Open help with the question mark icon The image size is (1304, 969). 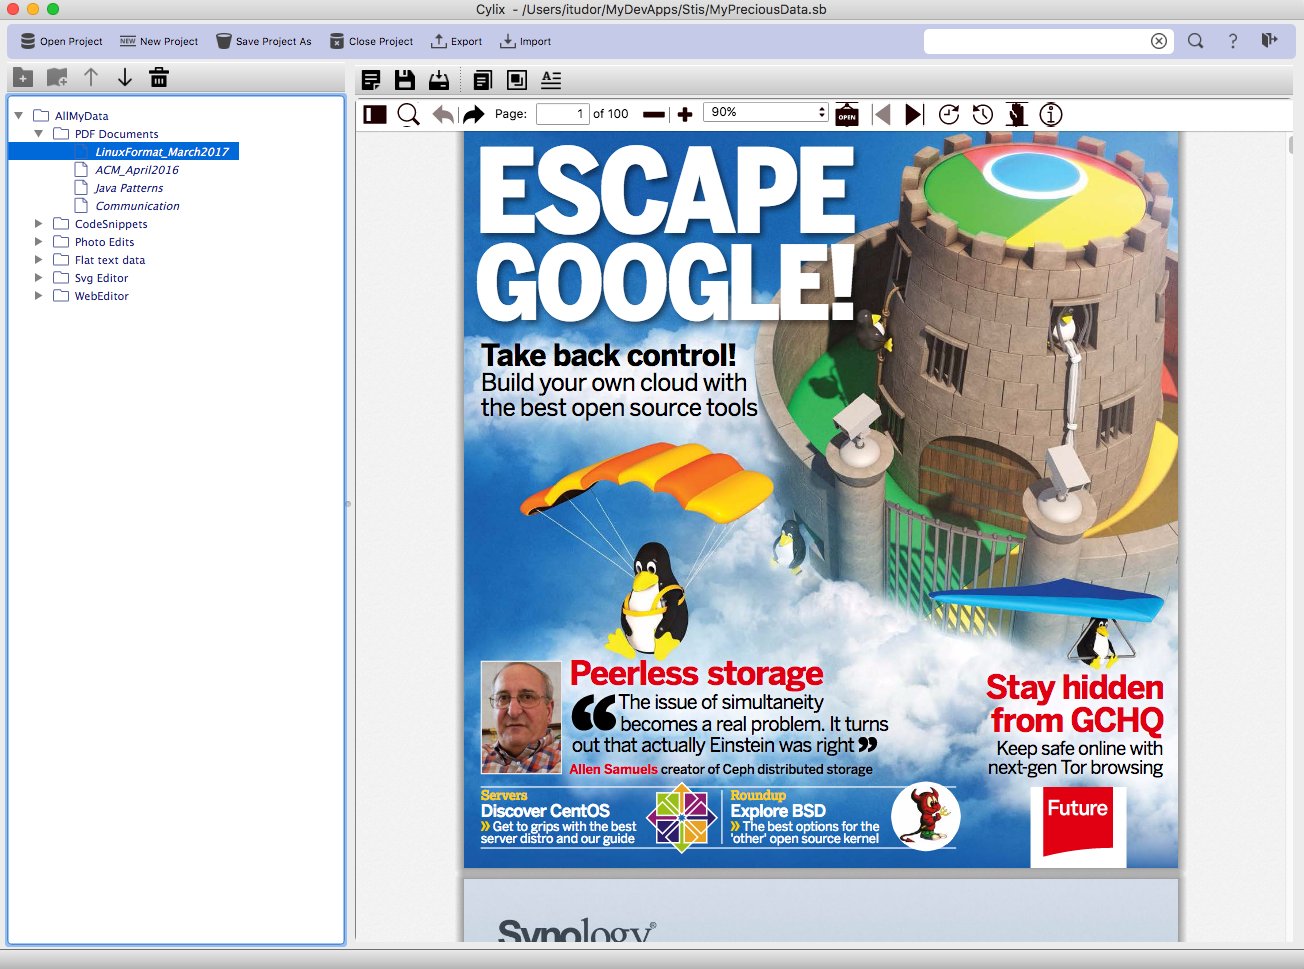click(x=1233, y=41)
